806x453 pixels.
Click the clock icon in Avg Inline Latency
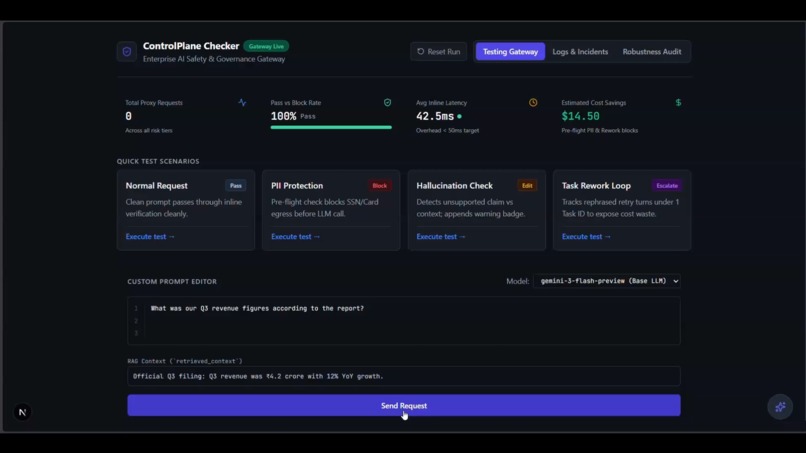533,102
